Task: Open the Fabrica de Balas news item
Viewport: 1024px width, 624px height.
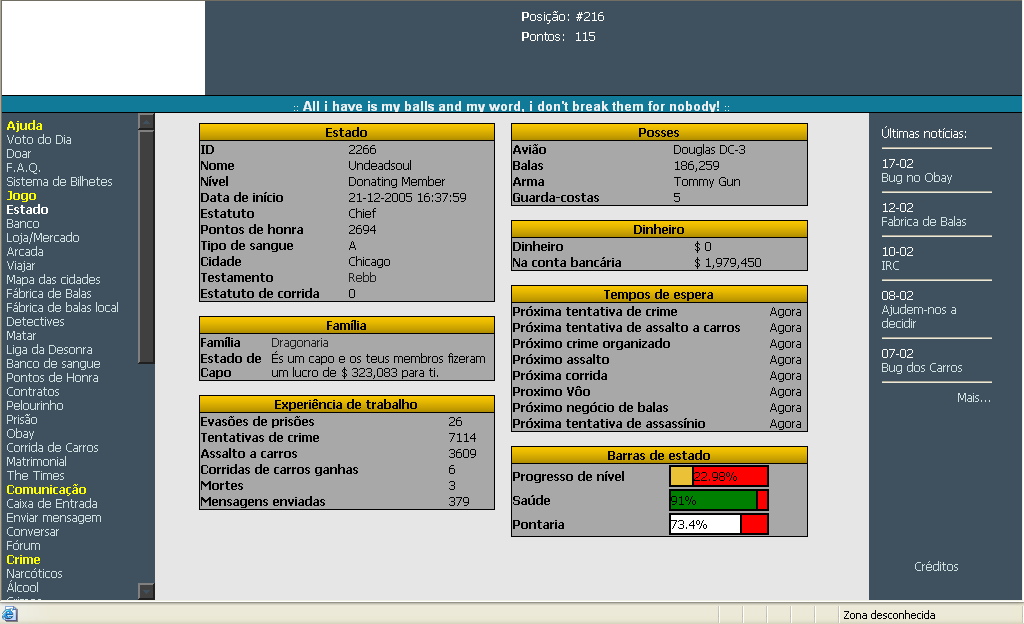Action: [923, 222]
